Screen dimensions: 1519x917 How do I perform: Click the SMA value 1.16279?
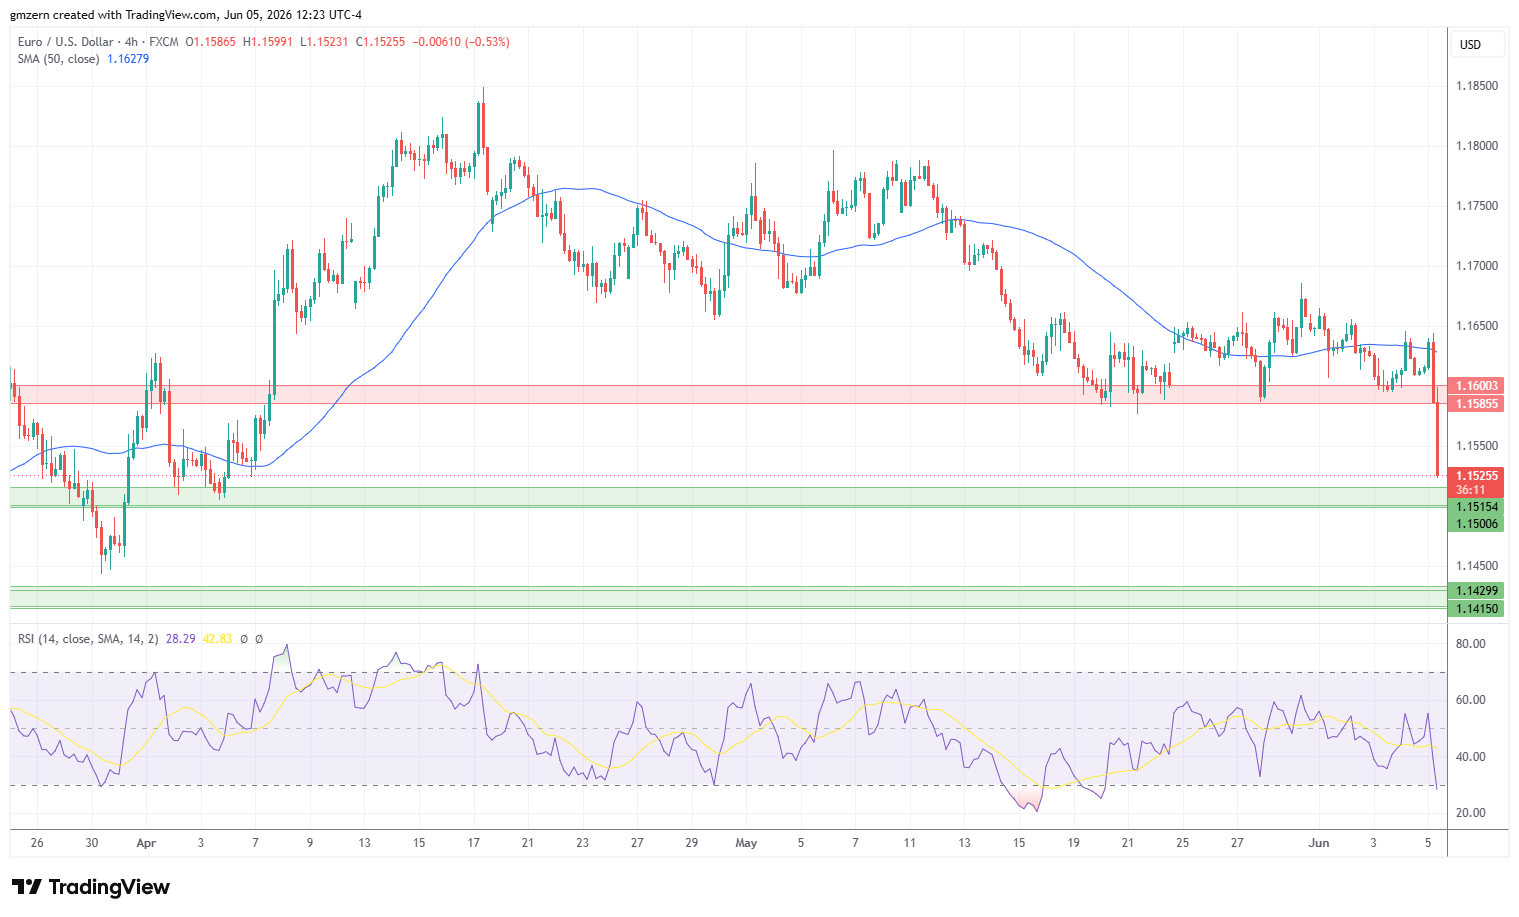click(128, 59)
